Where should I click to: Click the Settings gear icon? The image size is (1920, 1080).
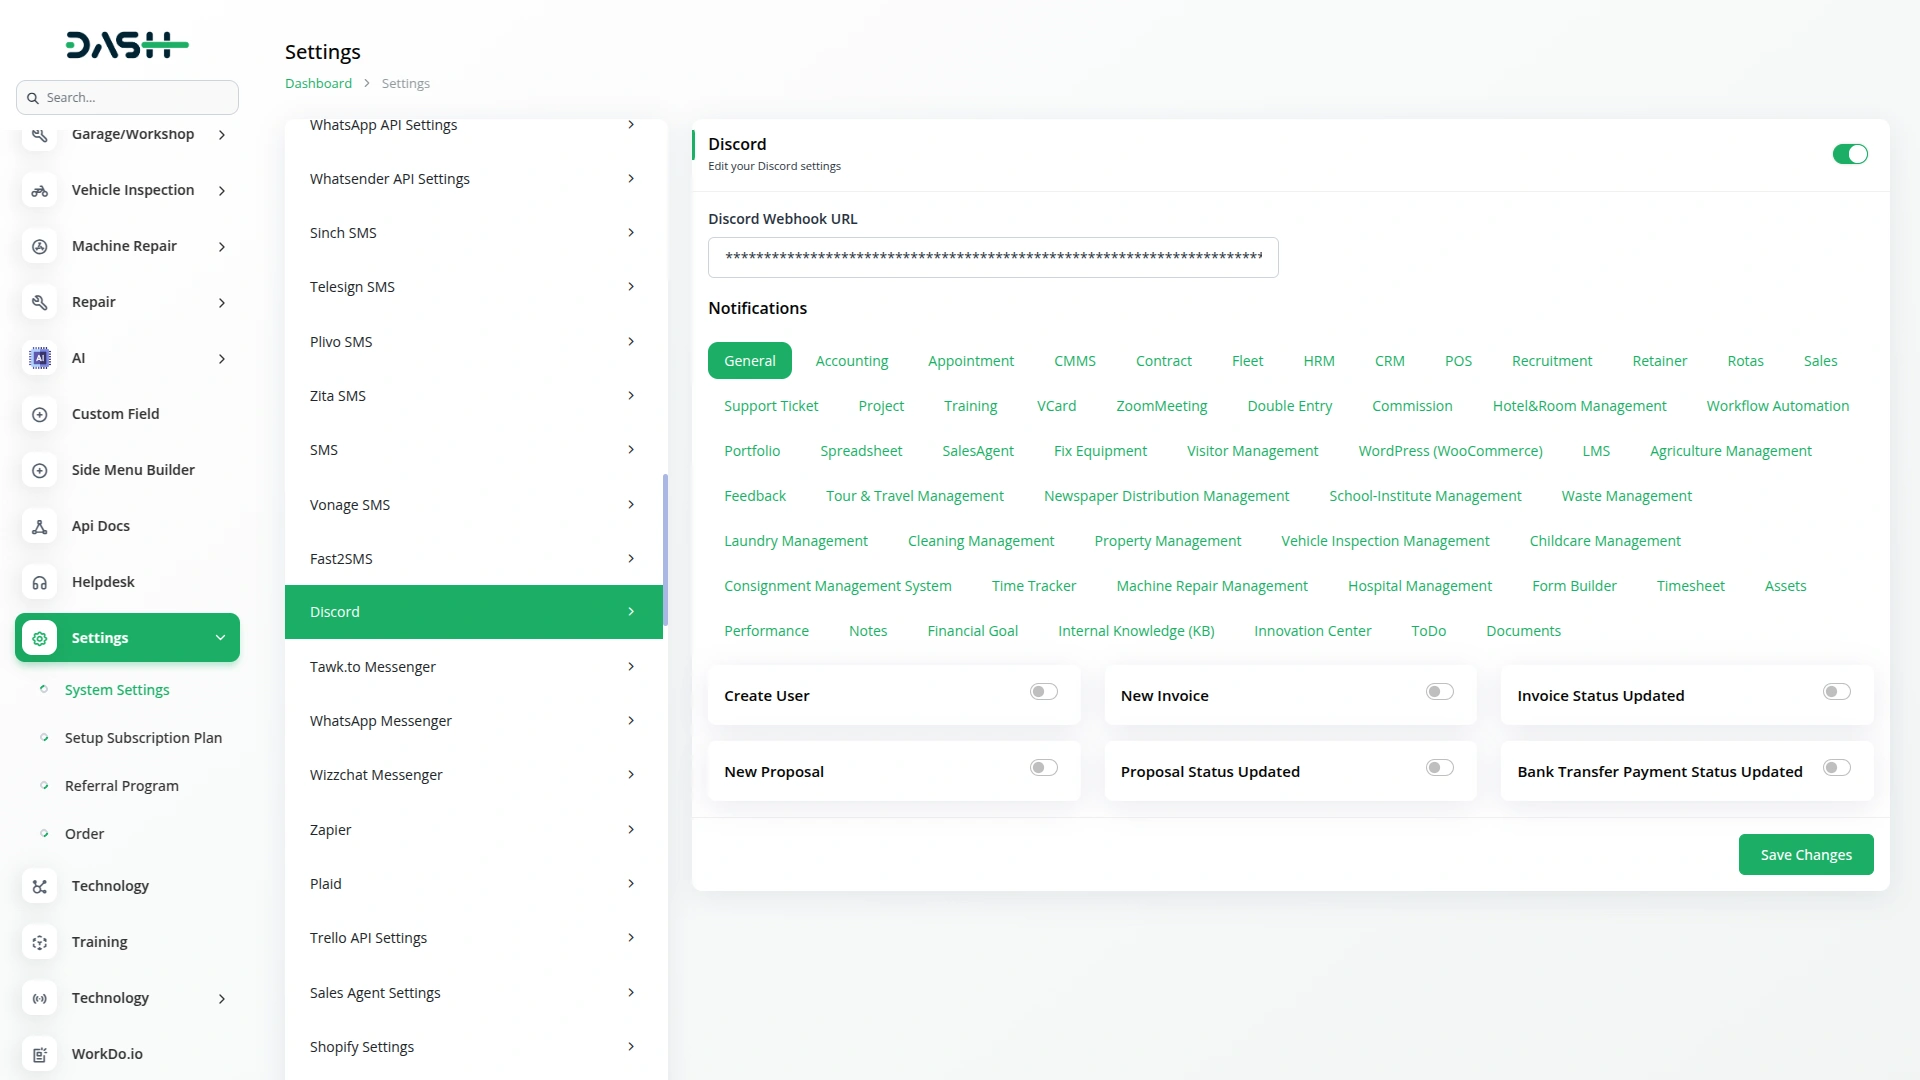point(40,638)
